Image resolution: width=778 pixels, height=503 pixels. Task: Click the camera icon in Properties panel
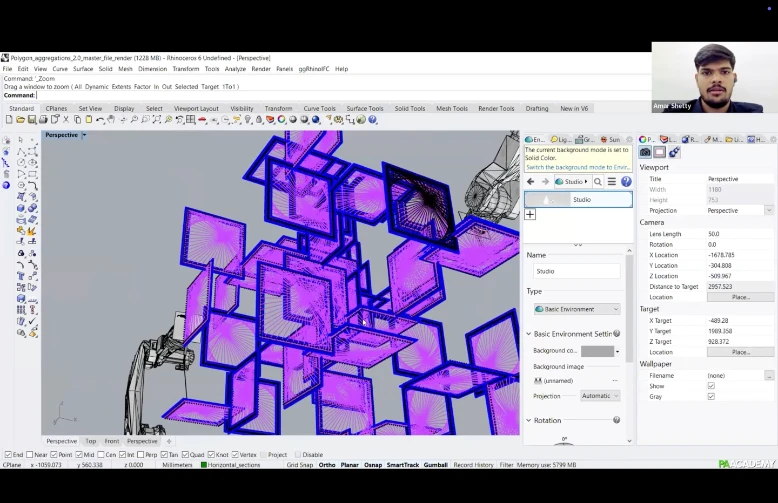tap(646, 152)
